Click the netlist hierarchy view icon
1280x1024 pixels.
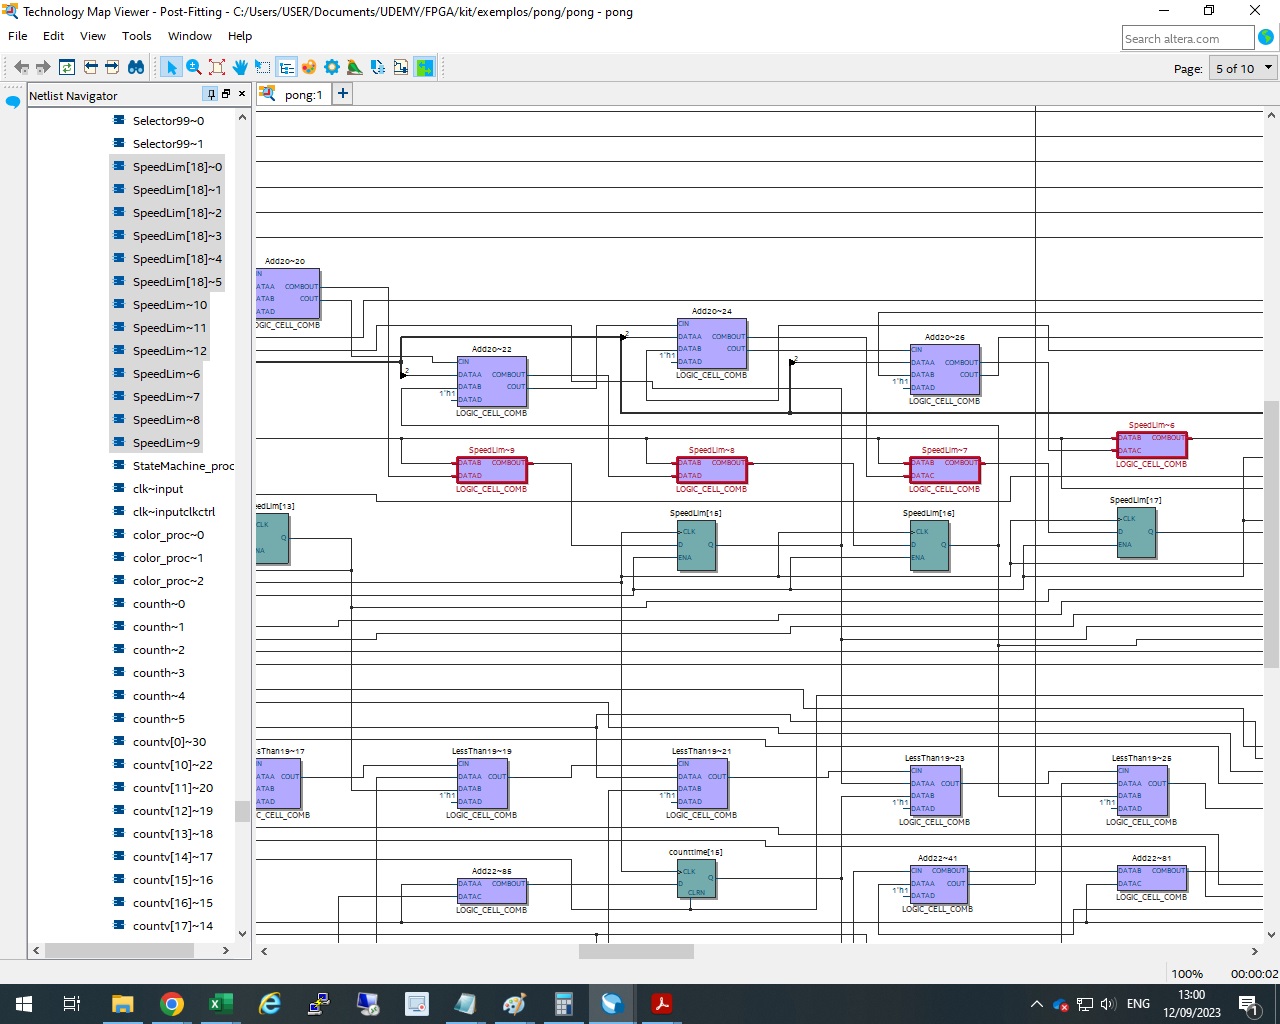pyautogui.click(x=286, y=67)
